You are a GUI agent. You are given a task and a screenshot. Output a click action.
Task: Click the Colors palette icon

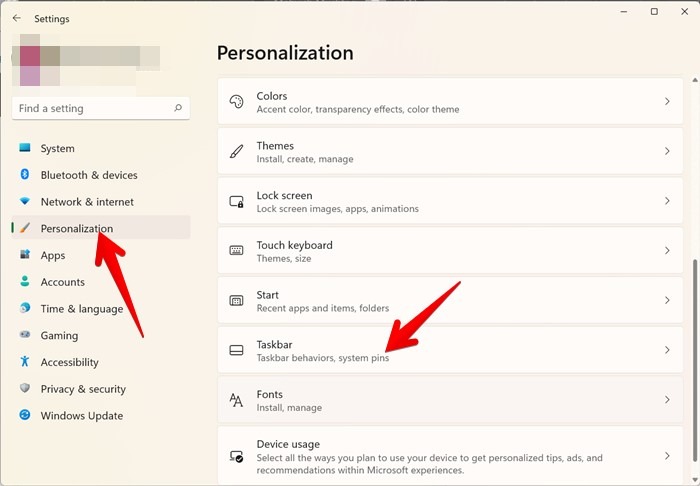coord(237,102)
